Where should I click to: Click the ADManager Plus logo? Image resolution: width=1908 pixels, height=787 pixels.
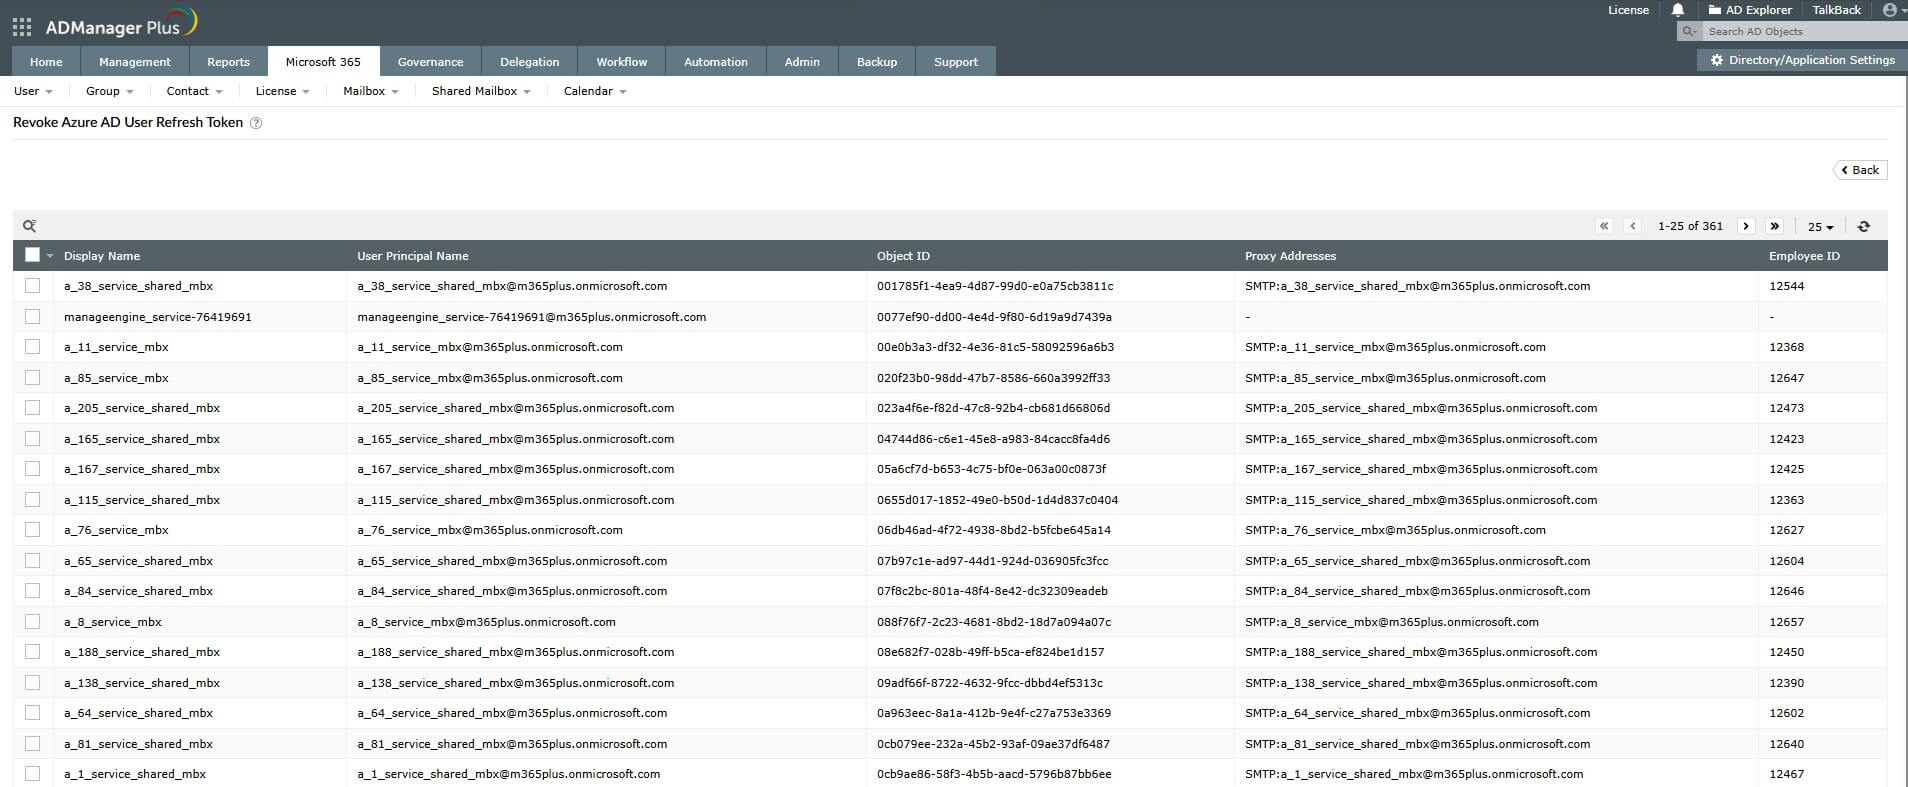pos(121,24)
